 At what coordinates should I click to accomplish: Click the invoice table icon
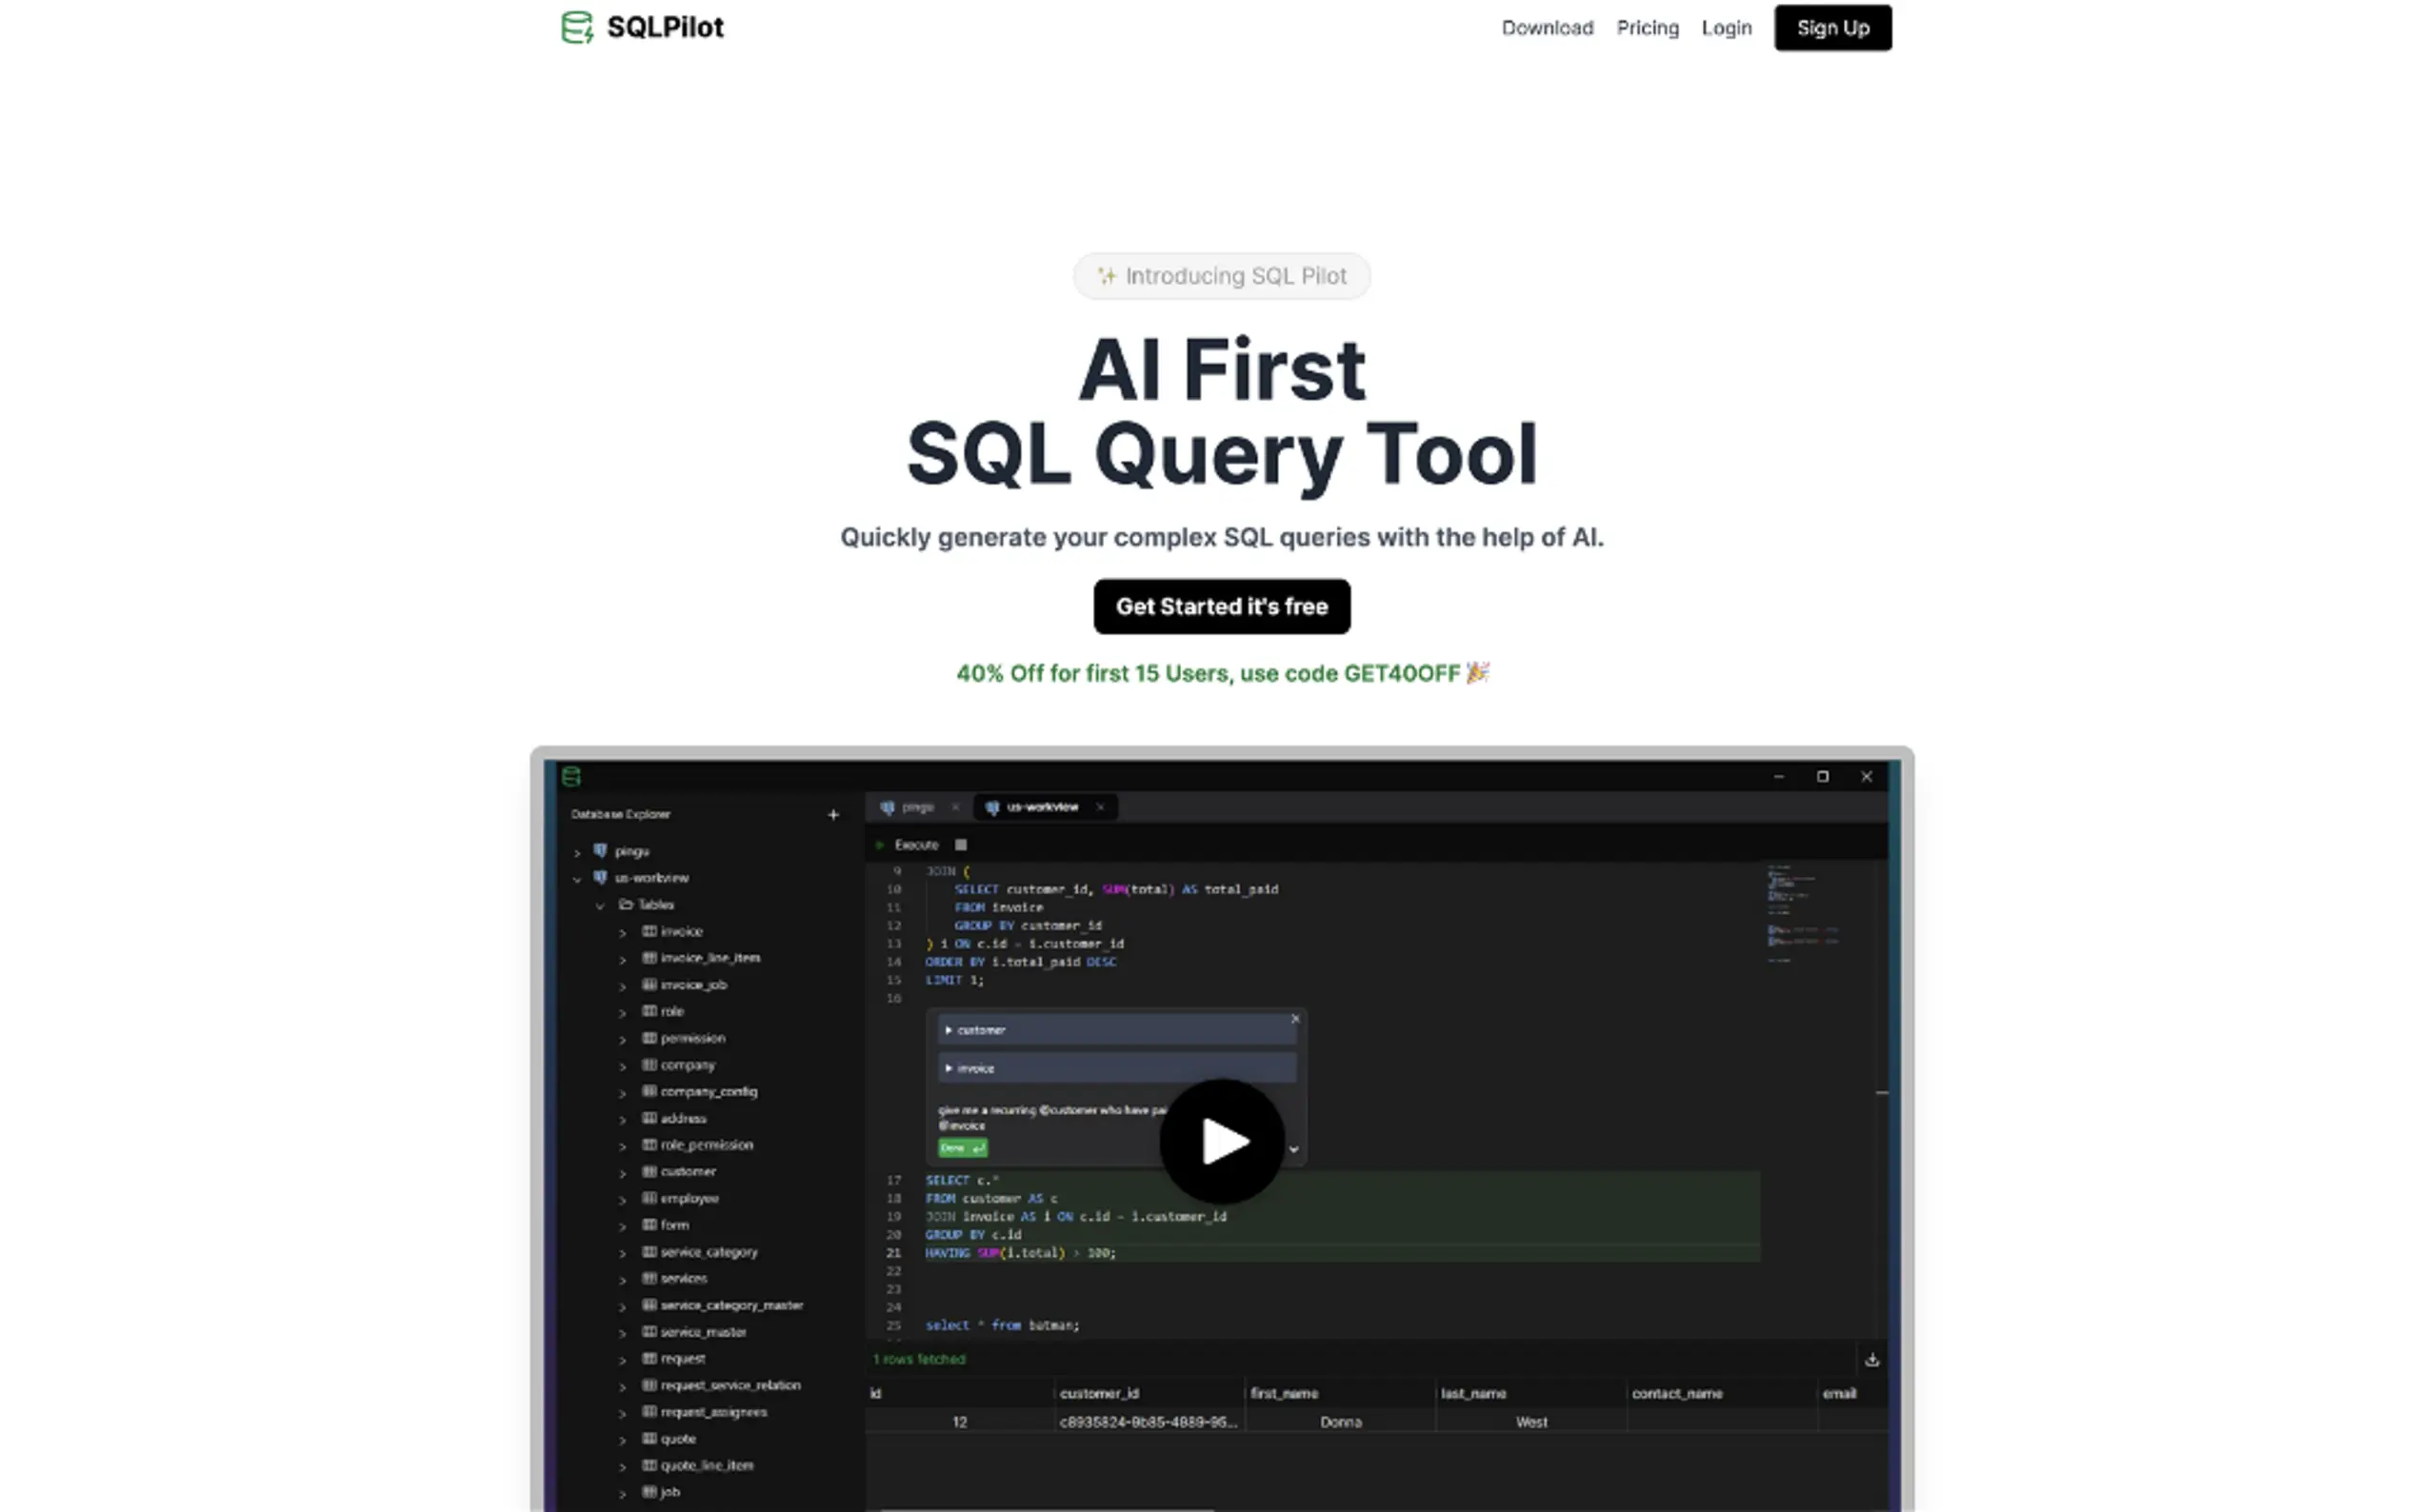[x=649, y=932]
